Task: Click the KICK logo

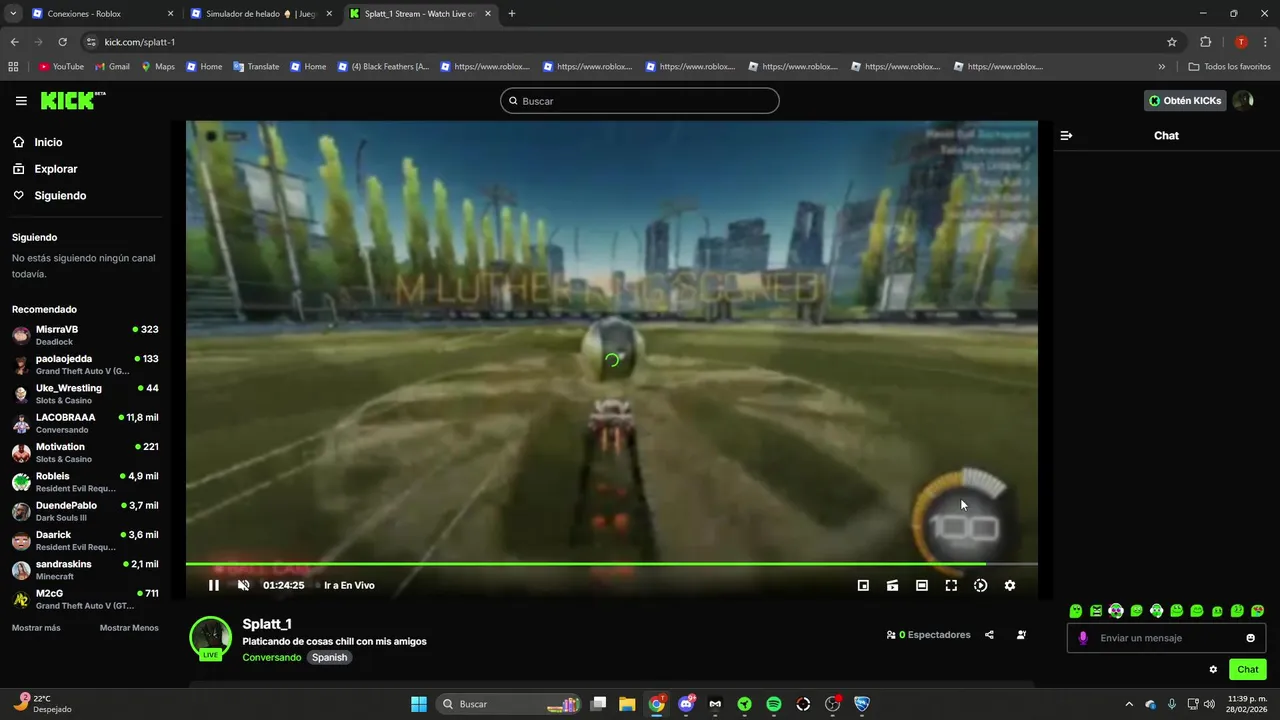Action: 72,100
